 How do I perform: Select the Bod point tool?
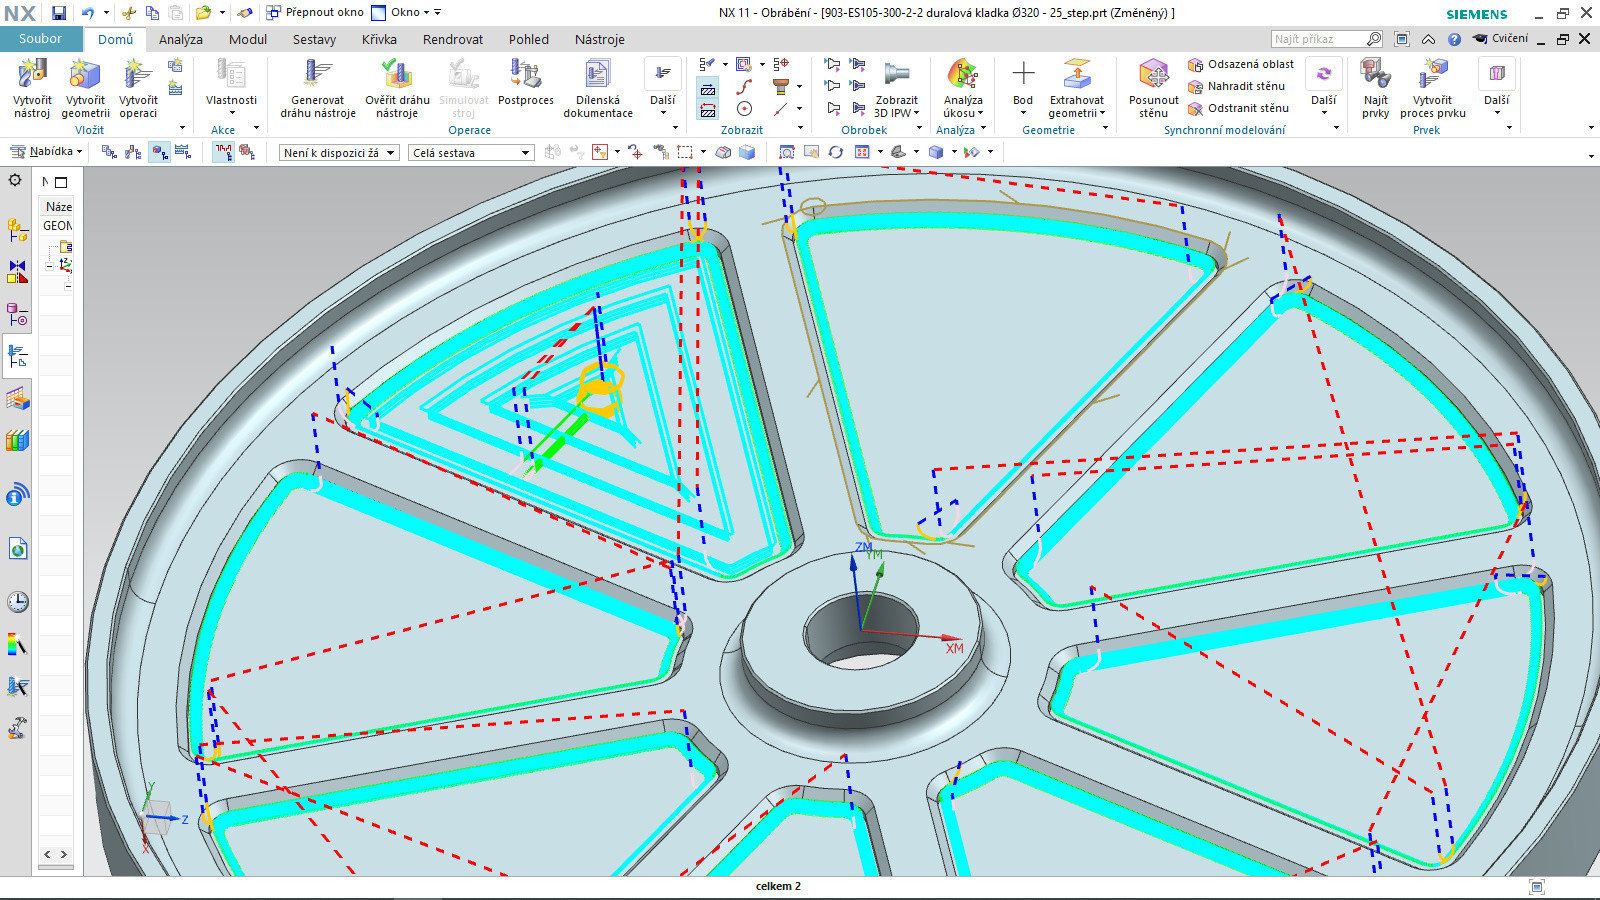pos(1023,82)
